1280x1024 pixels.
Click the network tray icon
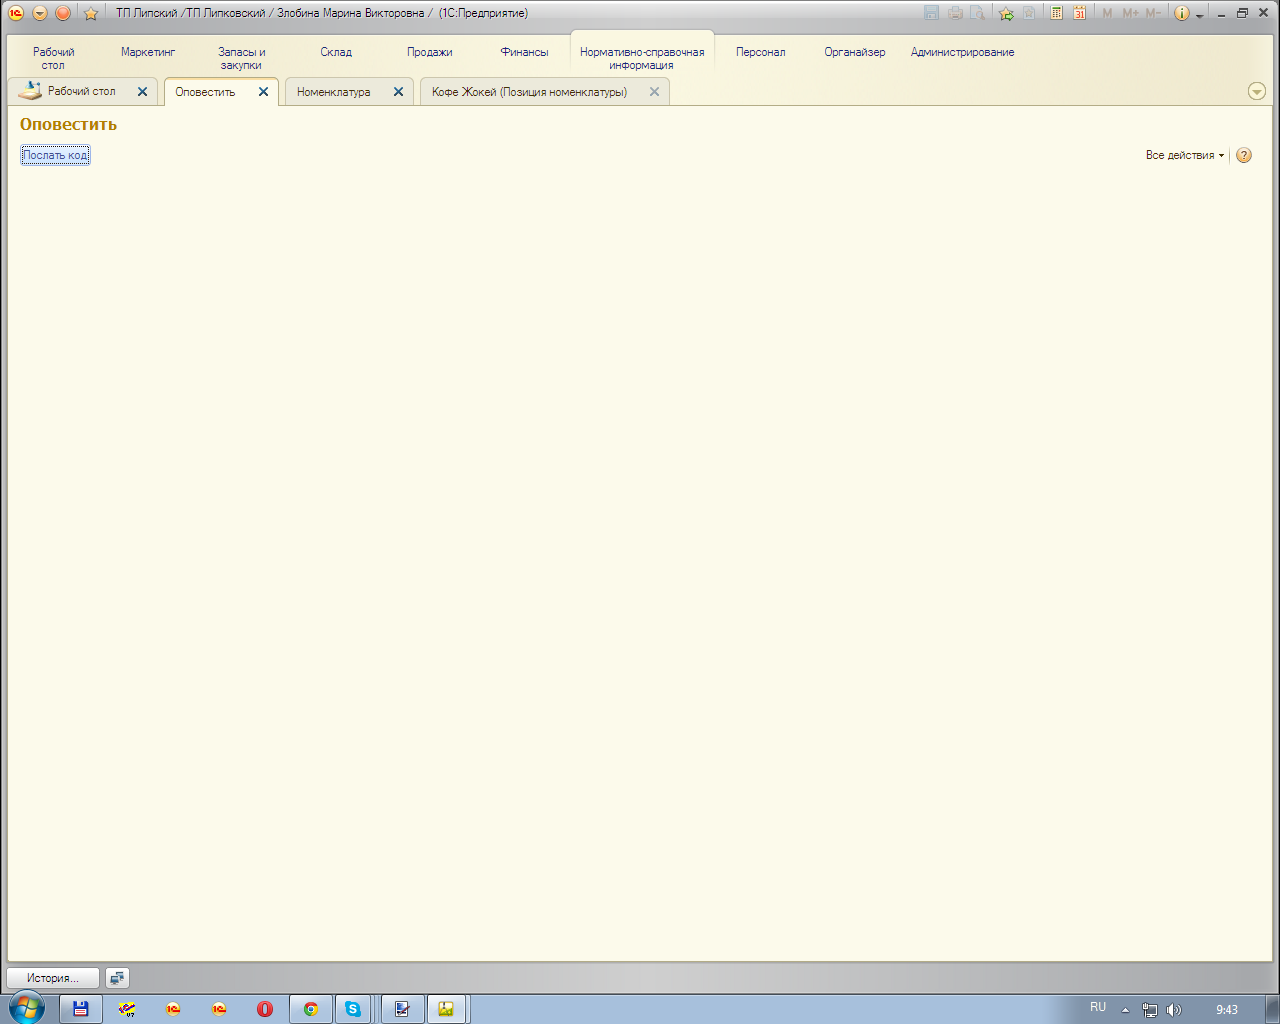pos(1150,1010)
